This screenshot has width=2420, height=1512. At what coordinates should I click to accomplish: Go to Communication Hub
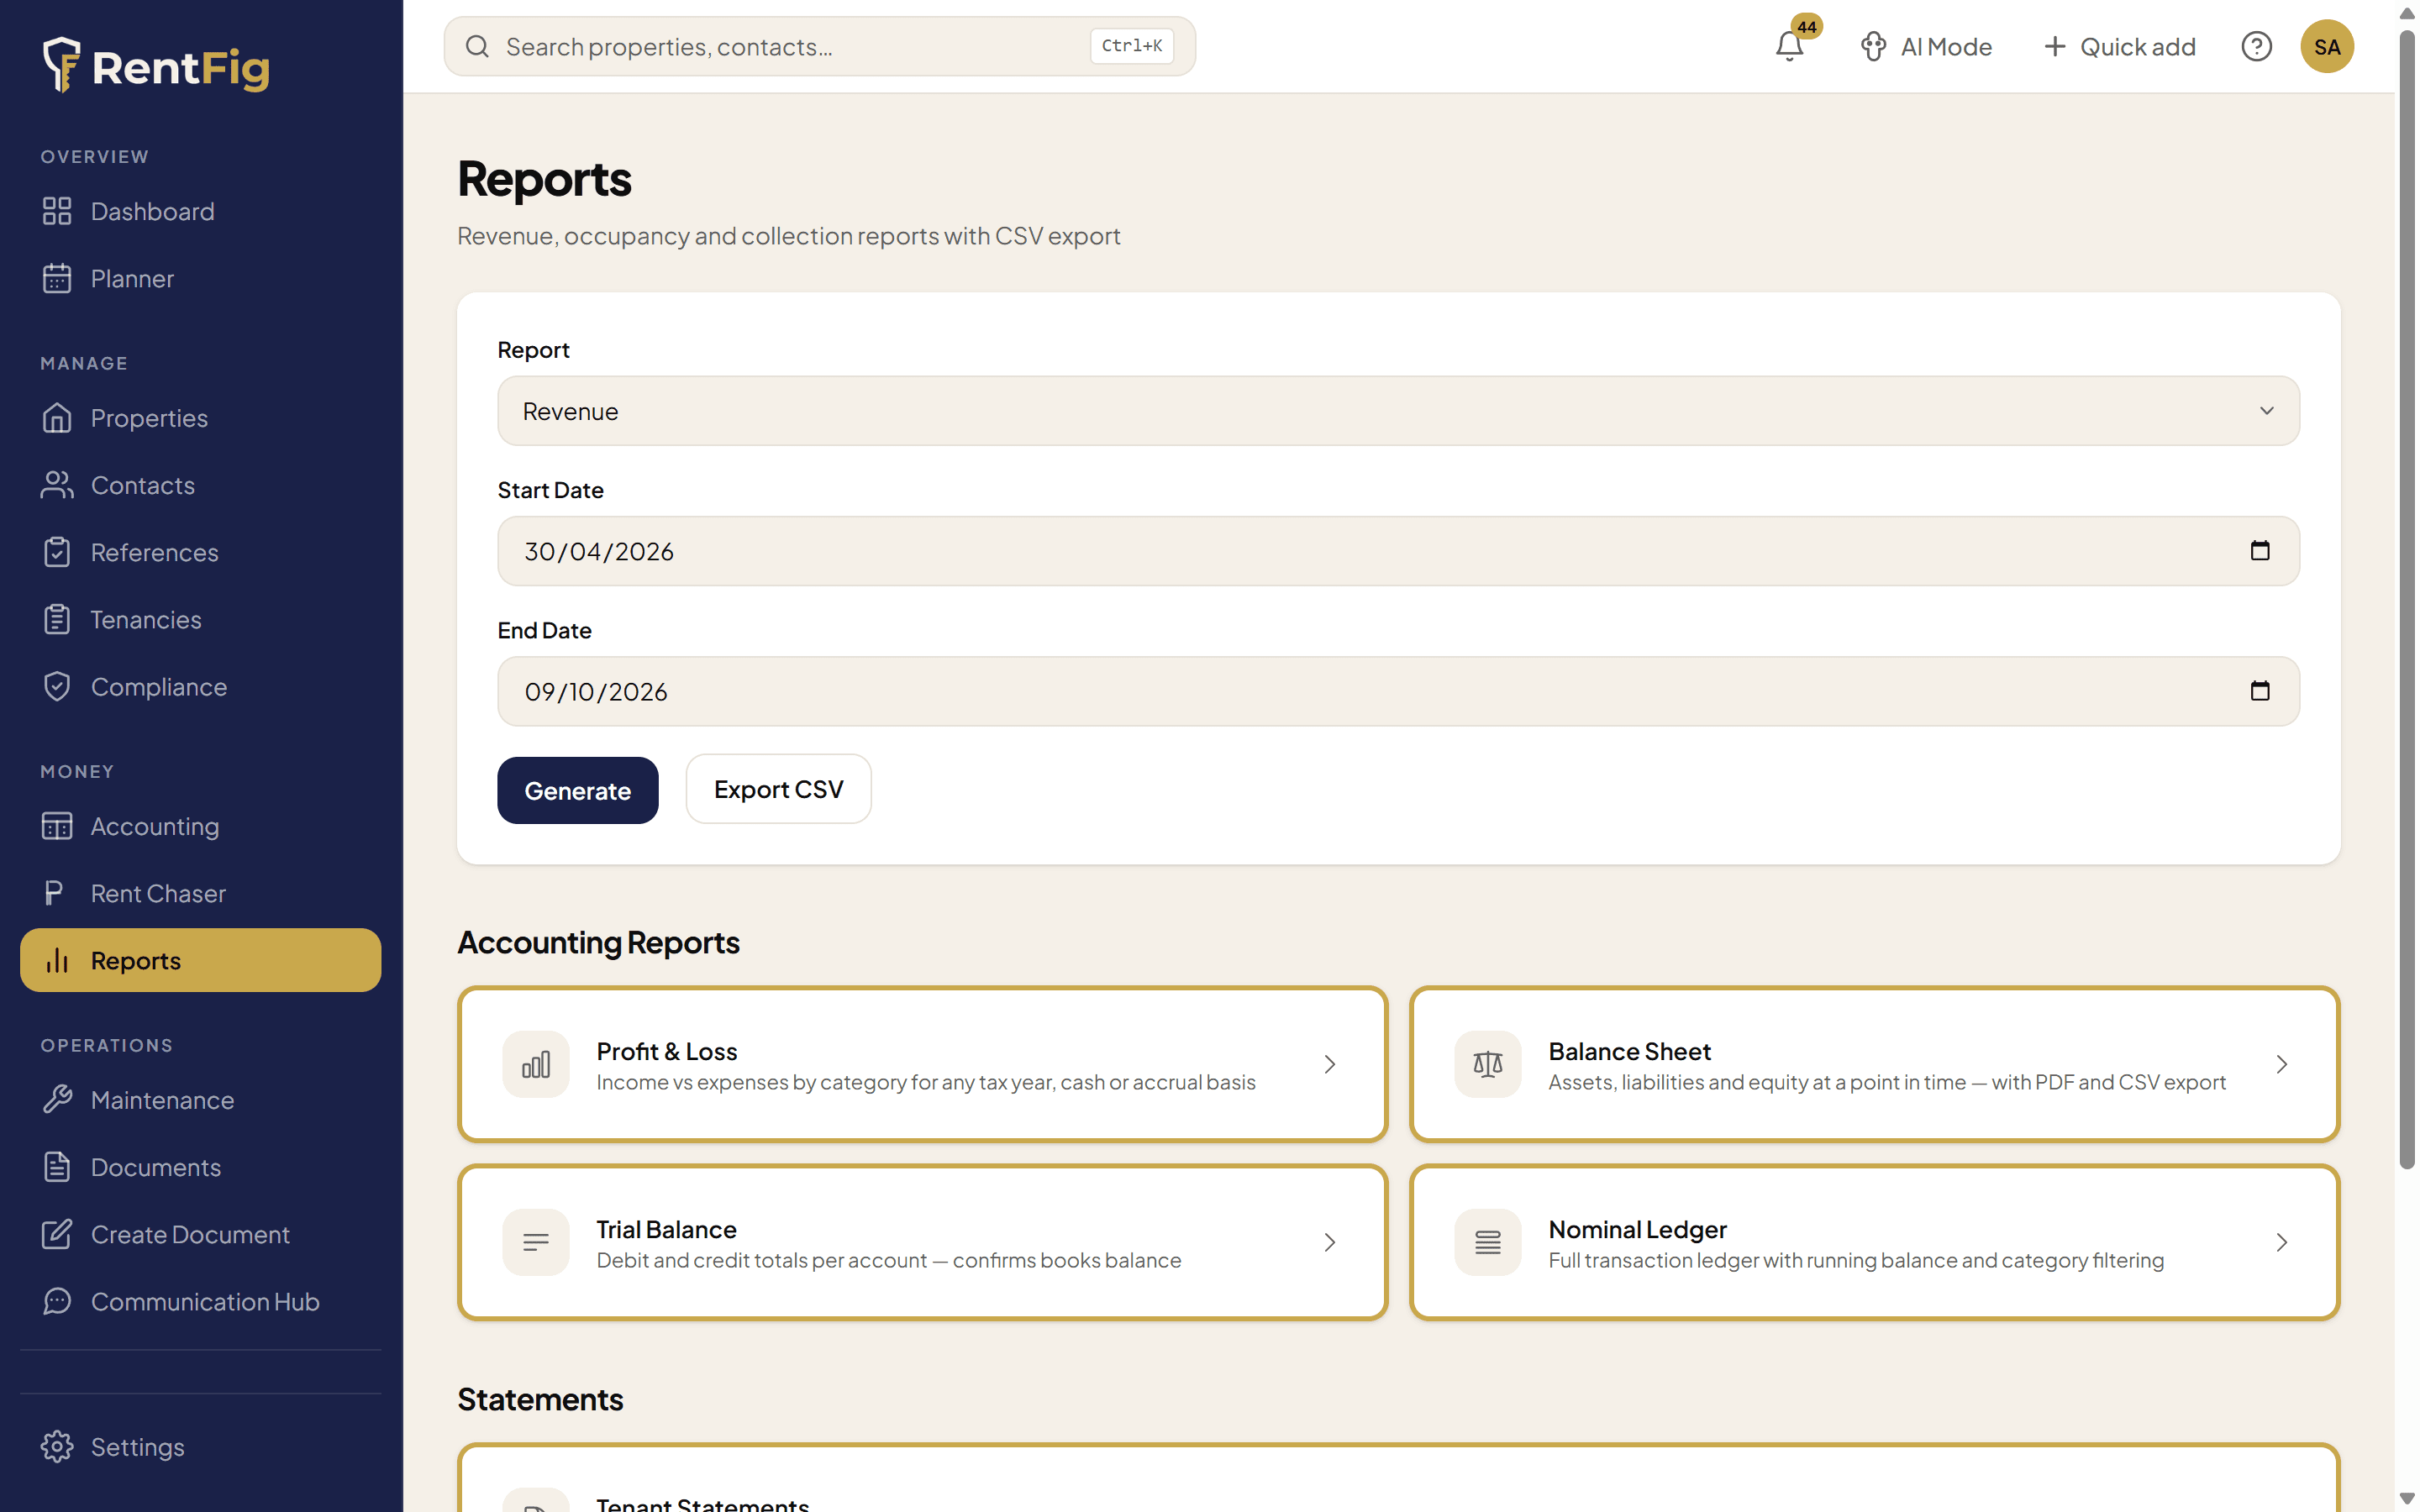[x=200, y=1301]
